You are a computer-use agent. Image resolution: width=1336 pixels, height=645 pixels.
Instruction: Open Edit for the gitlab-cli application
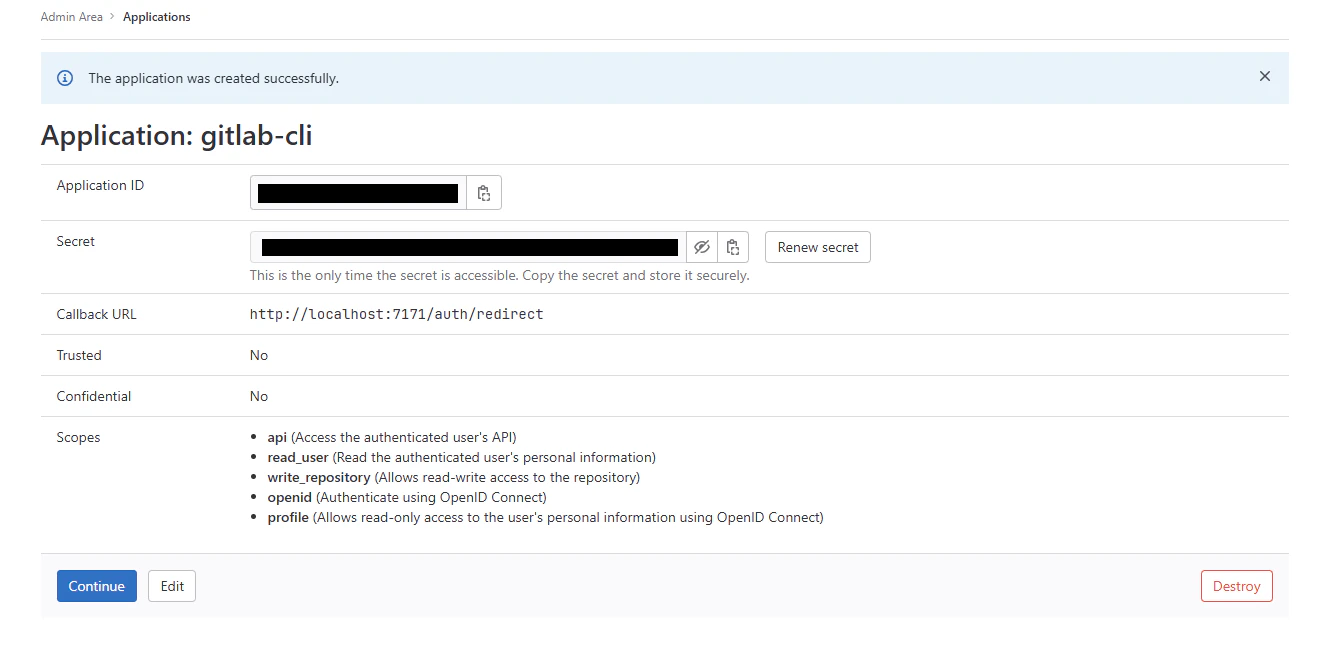click(x=172, y=586)
